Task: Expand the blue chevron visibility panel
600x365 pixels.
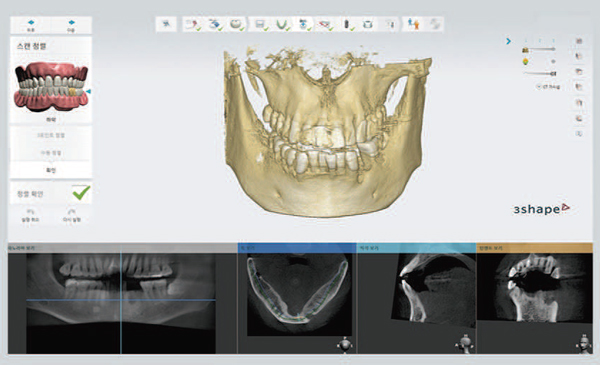Action: click(508, 41)
